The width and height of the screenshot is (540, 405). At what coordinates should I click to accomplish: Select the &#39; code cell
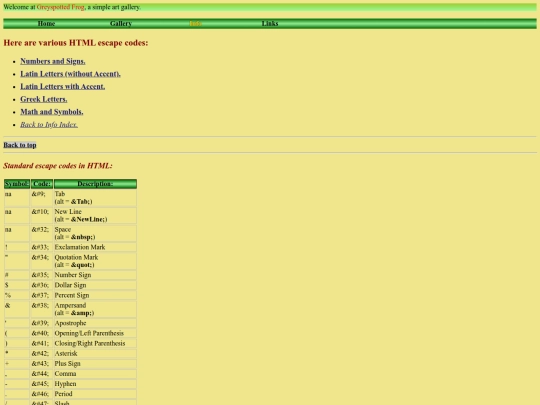coord(42,323)
